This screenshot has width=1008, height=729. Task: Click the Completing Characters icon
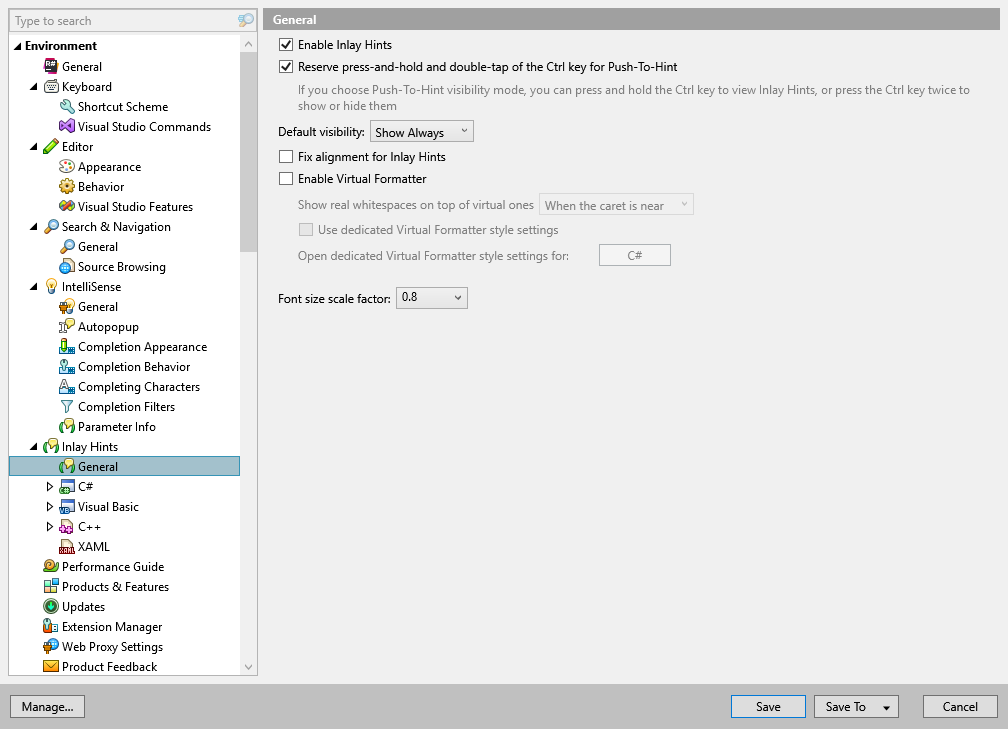[67, 386]
